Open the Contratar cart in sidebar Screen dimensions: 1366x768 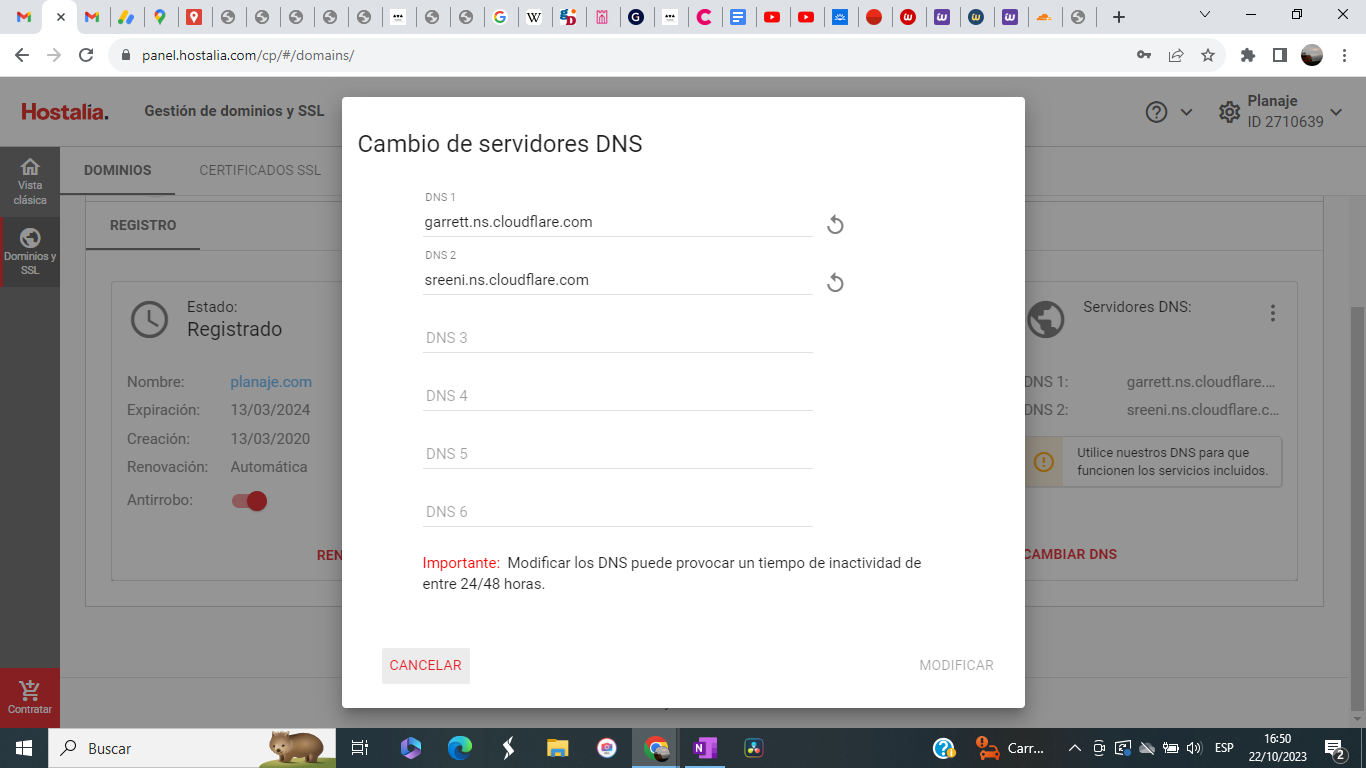click(30, 698)
